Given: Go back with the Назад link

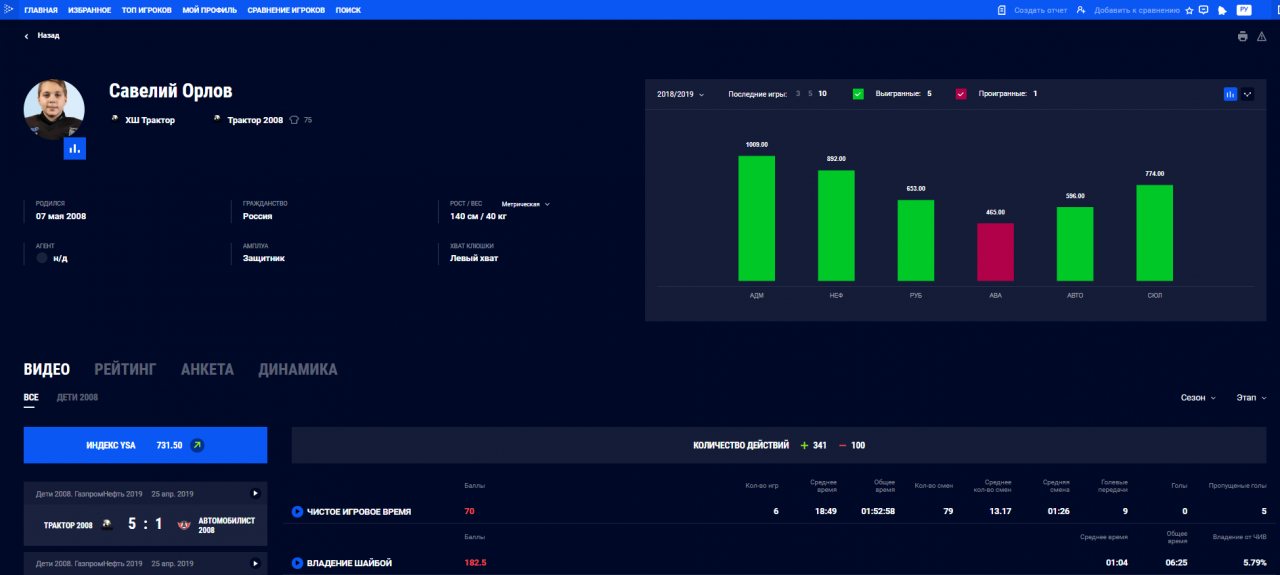Looking at the screenshot, I should (x=42, y=35).
